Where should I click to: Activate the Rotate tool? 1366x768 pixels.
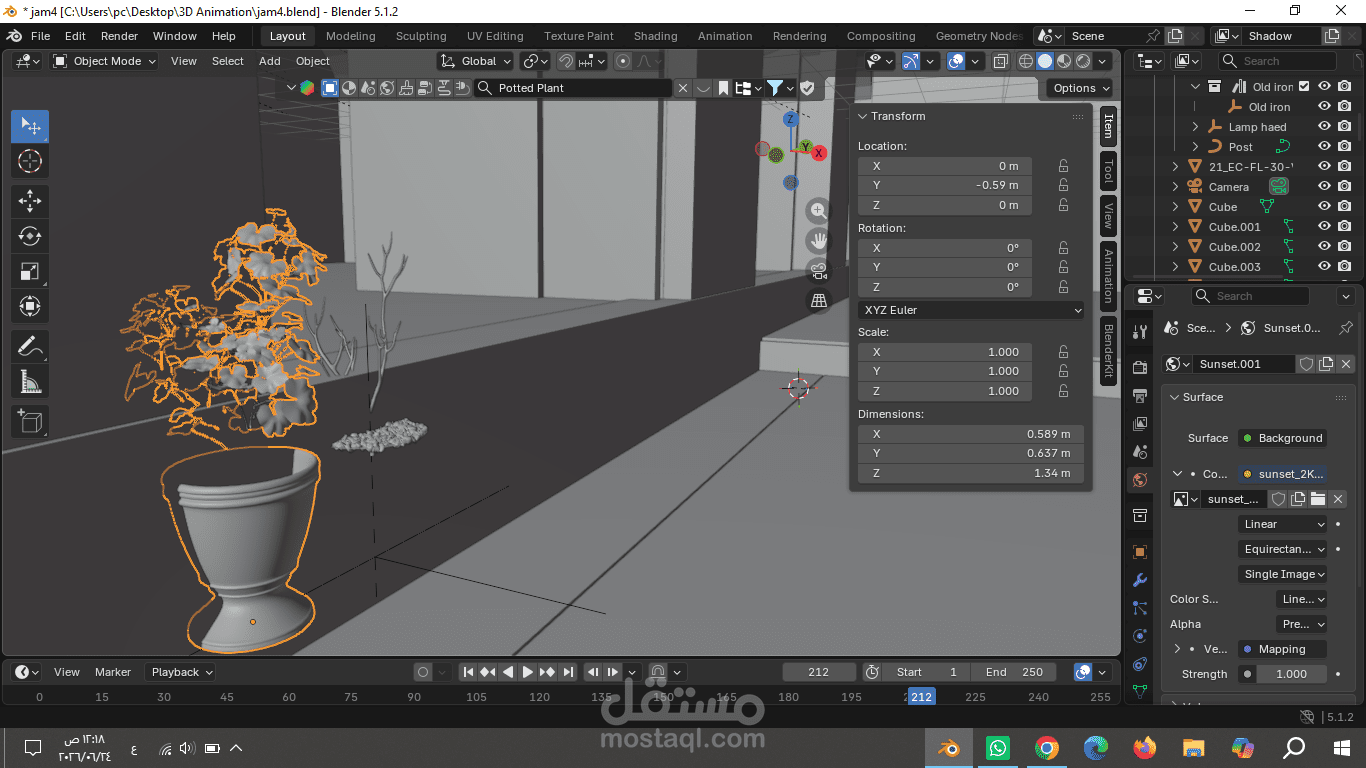point(30,236)
